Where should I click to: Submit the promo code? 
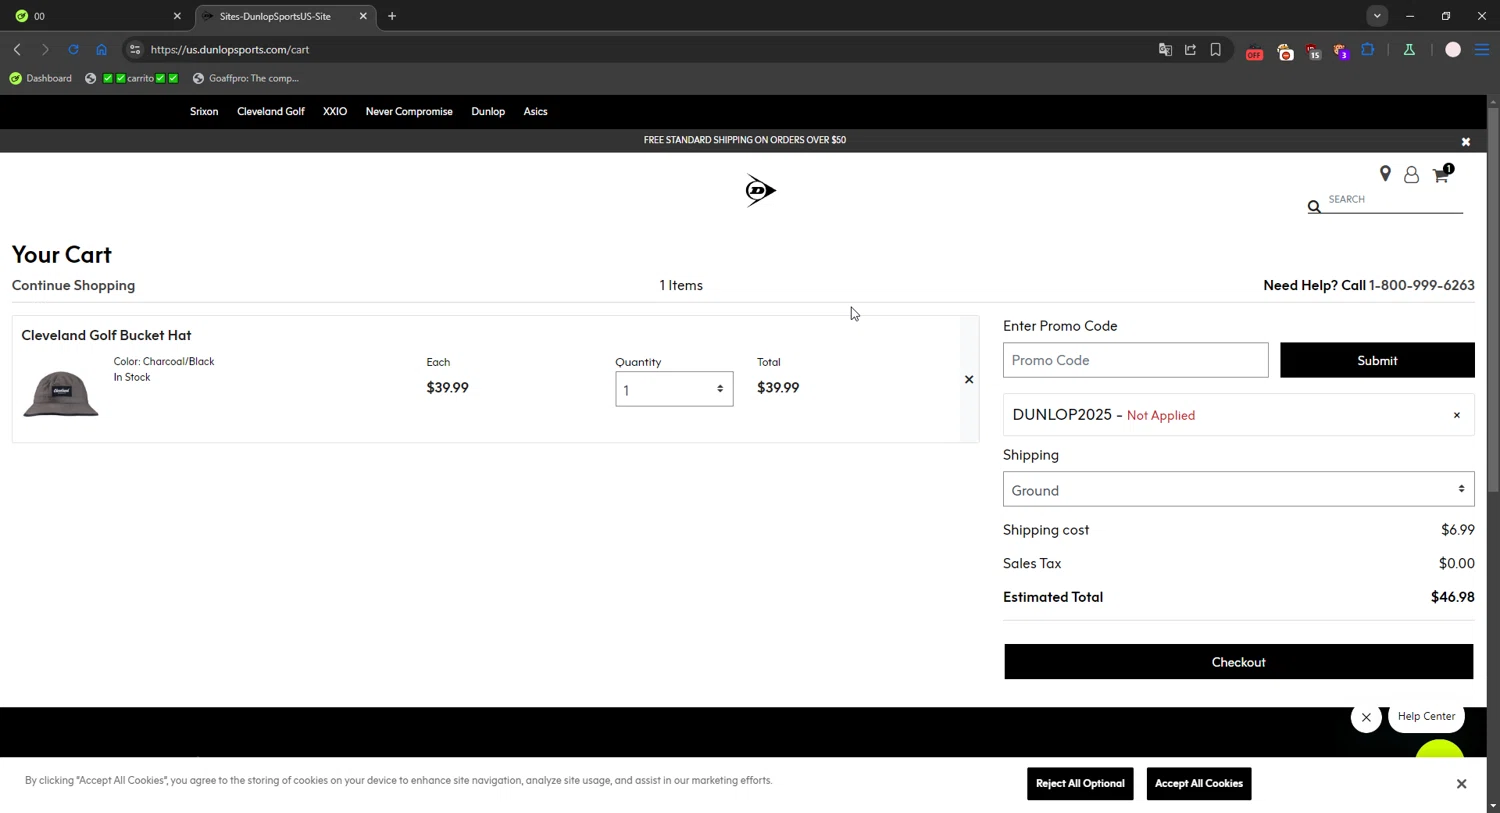(1377, 360)
